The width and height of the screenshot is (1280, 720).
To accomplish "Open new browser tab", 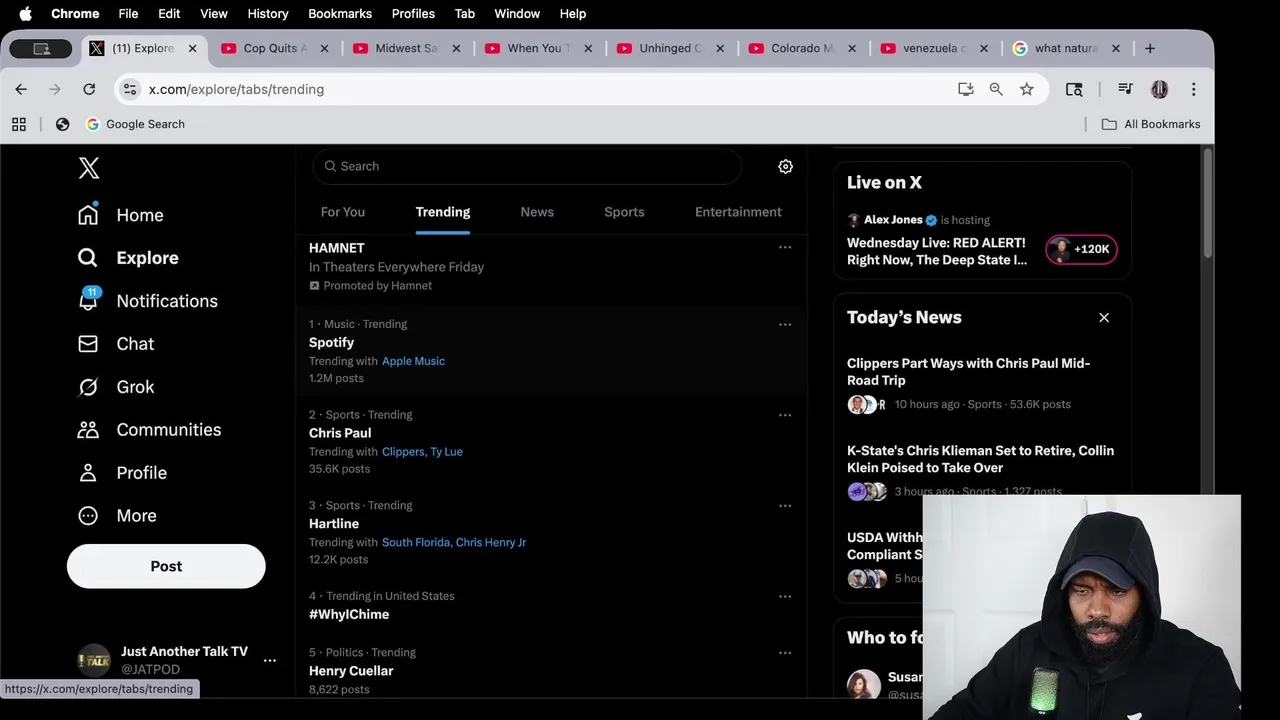I will [1150, 48].
